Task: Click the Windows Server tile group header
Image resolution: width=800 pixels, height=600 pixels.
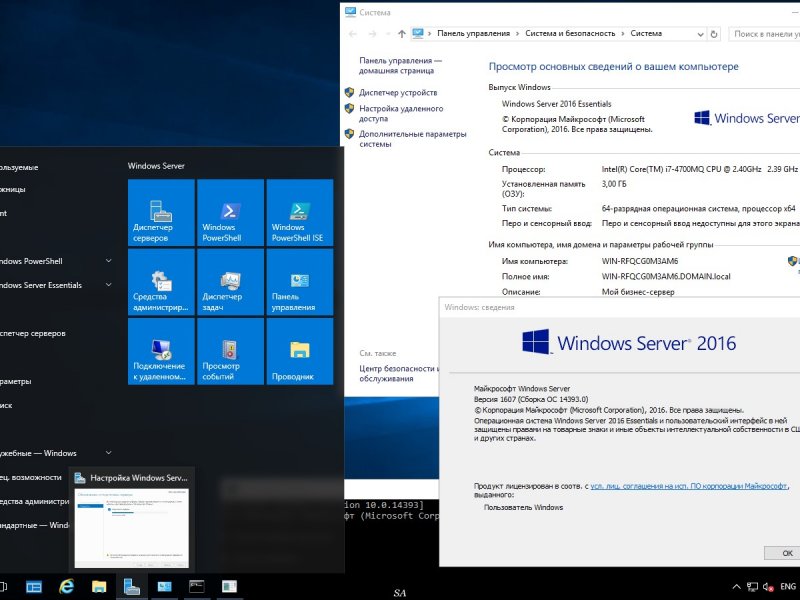Action: pos(156,166)
